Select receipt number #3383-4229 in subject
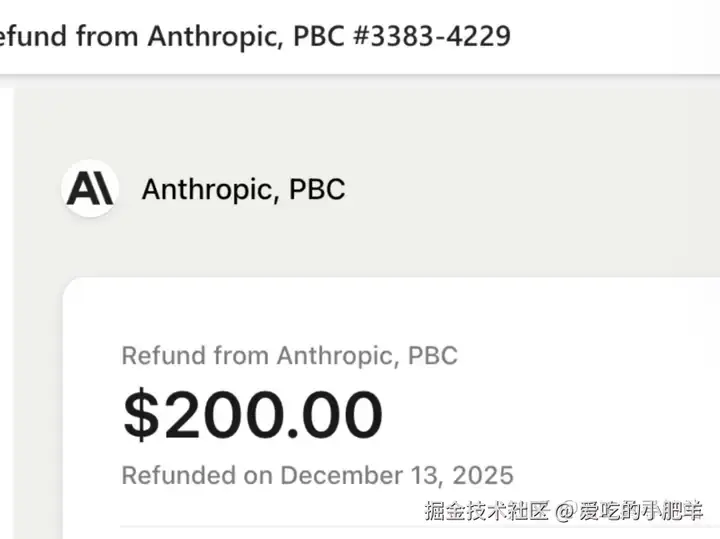Image resolution: width=720 pixels, height=539 pixels. 430,36
